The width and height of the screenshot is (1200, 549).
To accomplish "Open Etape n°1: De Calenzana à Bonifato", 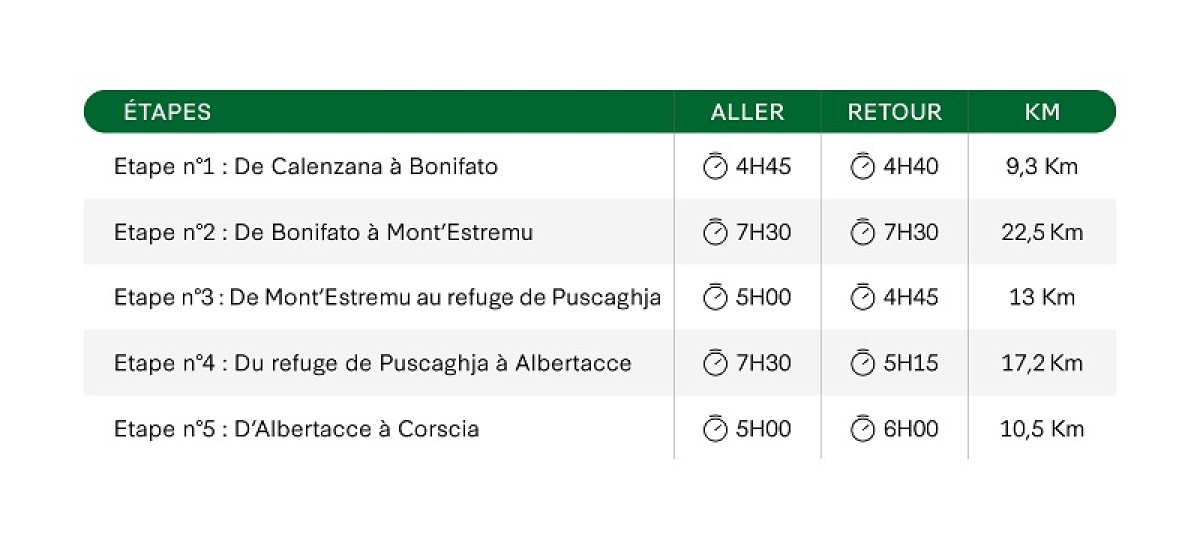I will [x=306, y=166].
